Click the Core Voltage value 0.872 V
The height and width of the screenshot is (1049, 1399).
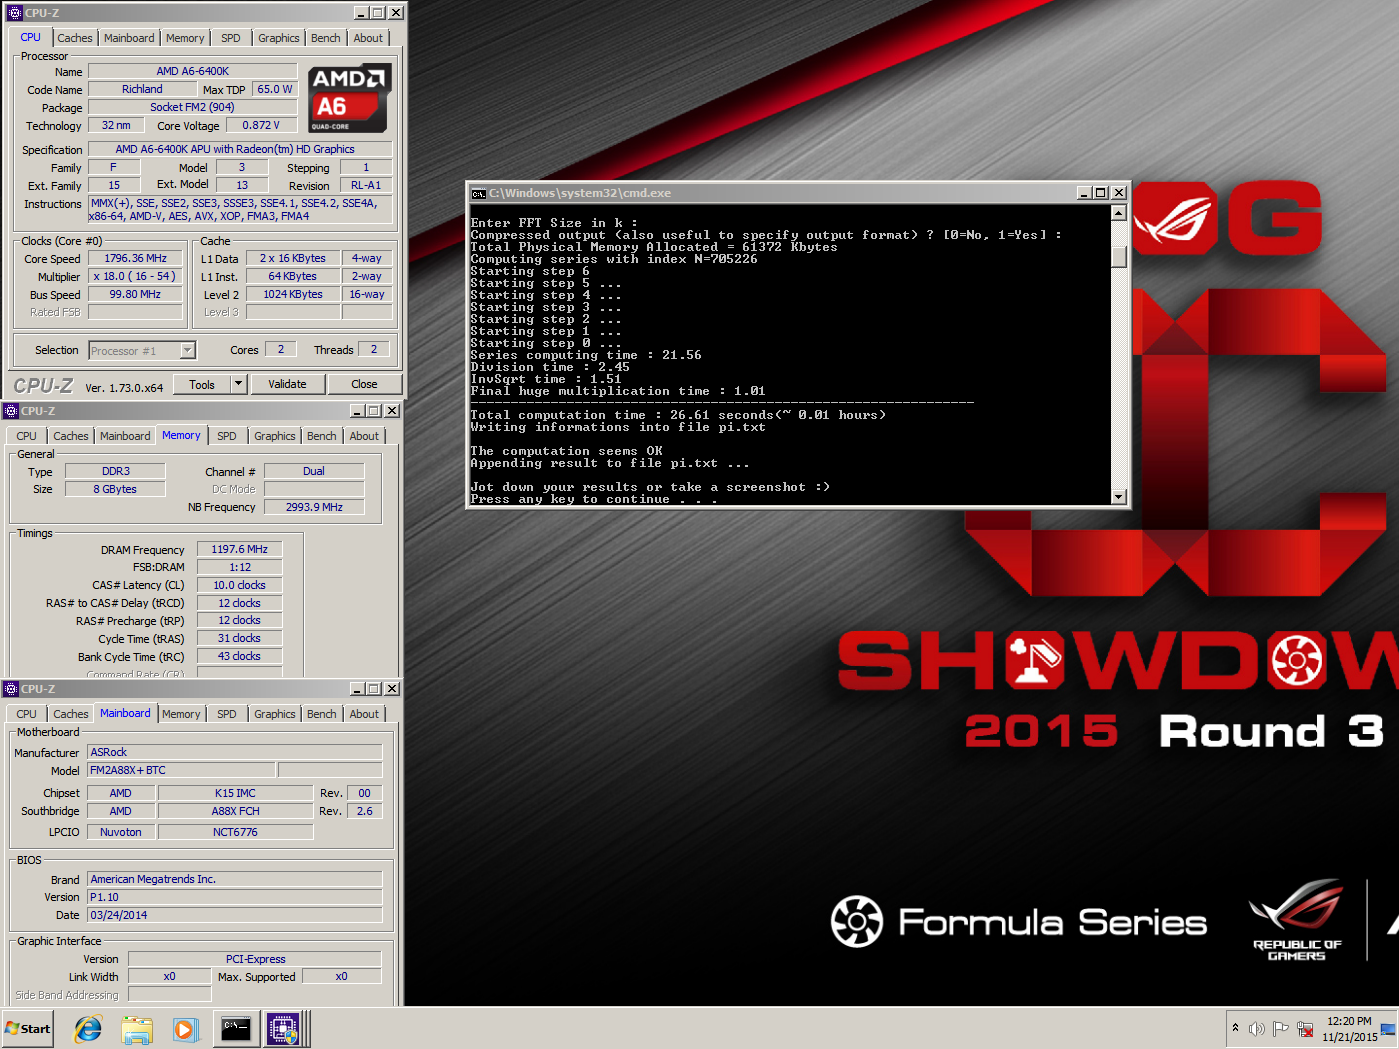261,125
